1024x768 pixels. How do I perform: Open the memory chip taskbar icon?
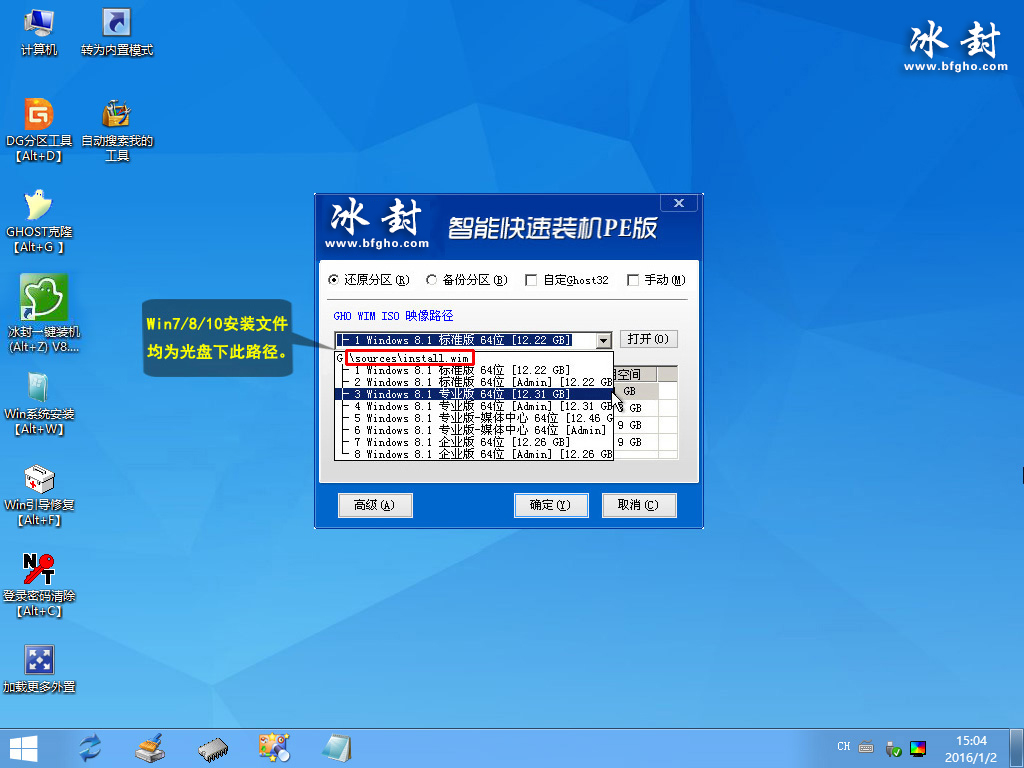tap(213, 749)
